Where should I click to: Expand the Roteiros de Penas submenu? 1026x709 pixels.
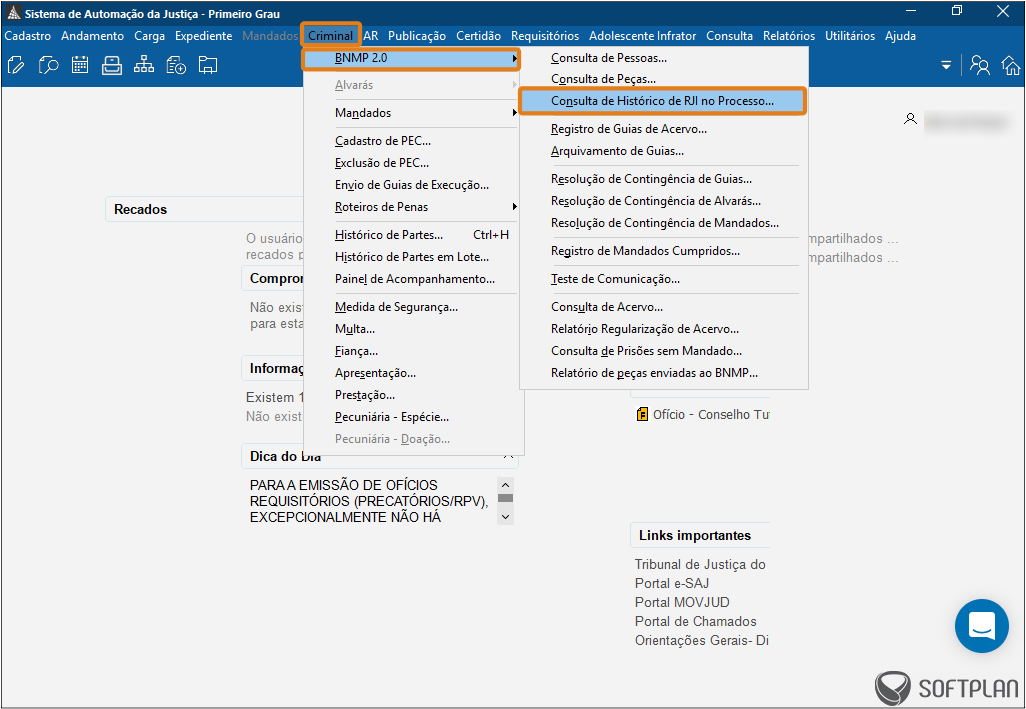pyautogui.click(x=425, y=207)
